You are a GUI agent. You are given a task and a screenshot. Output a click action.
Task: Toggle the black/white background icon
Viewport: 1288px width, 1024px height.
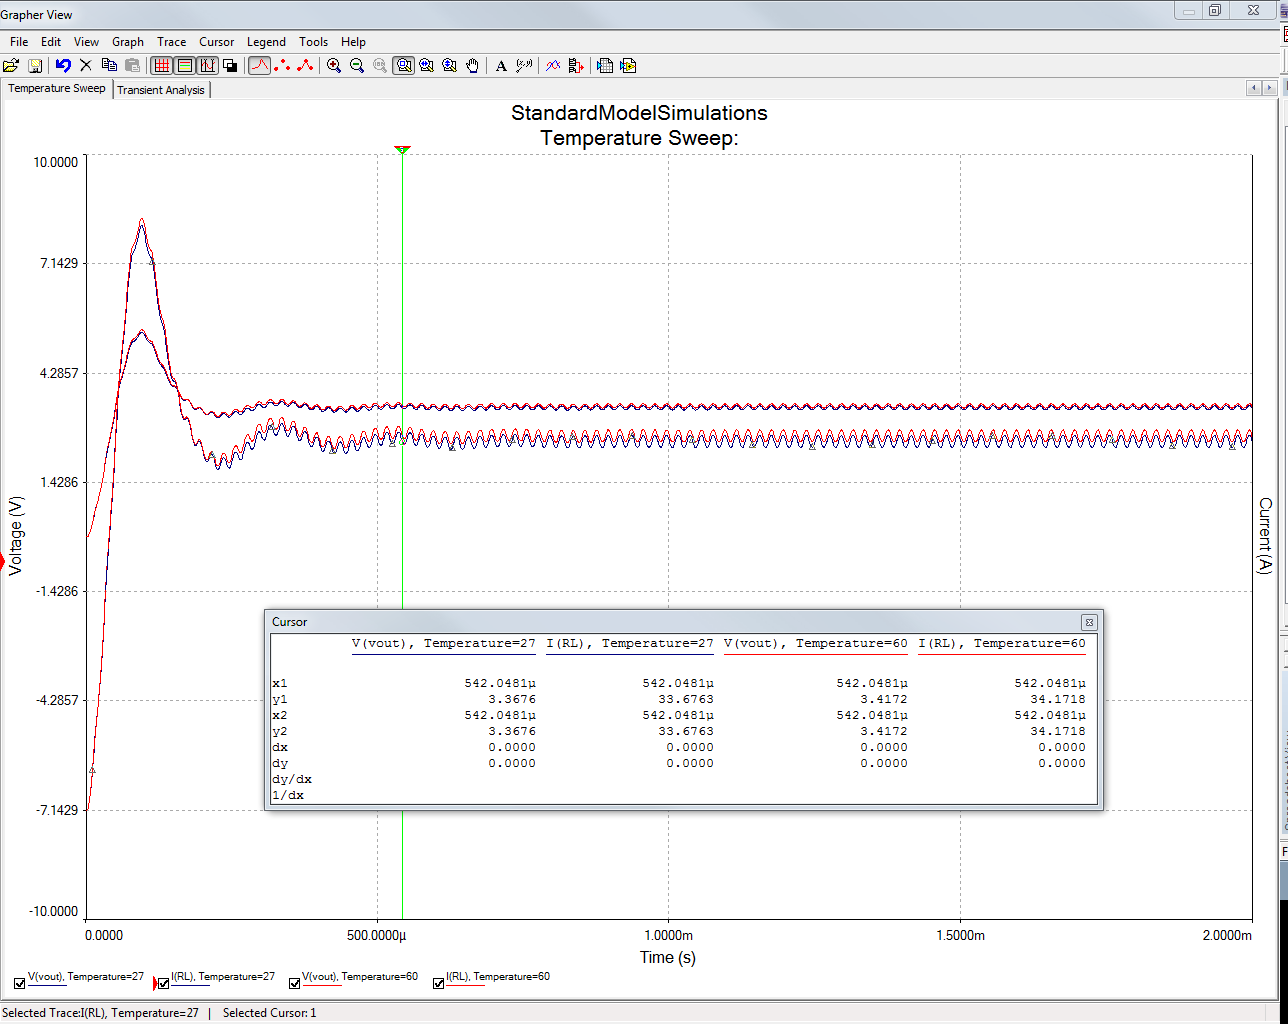[230, 66]
